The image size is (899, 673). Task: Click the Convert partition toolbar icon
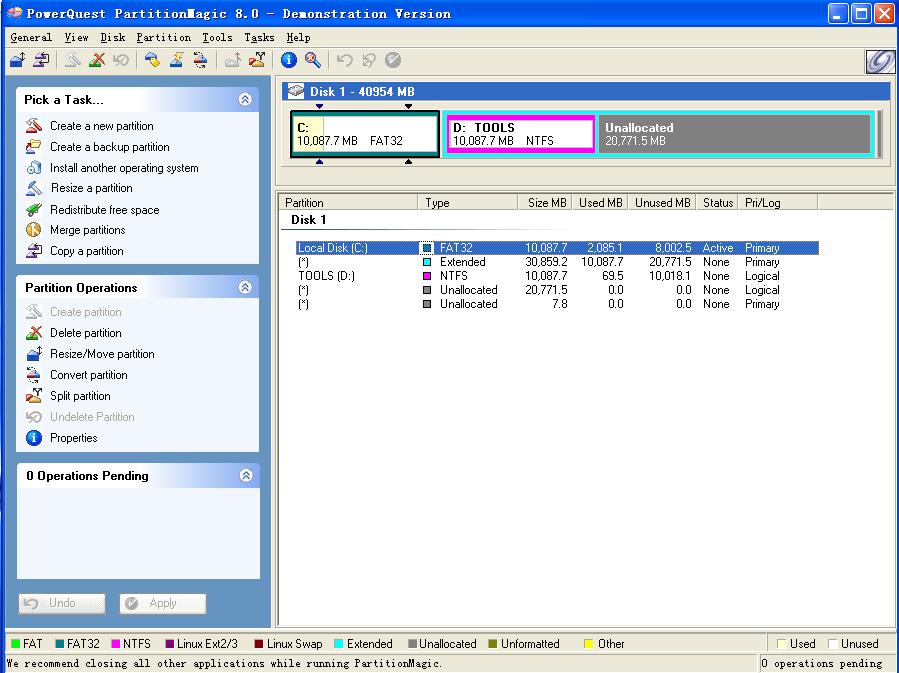[x=200, y=60]
